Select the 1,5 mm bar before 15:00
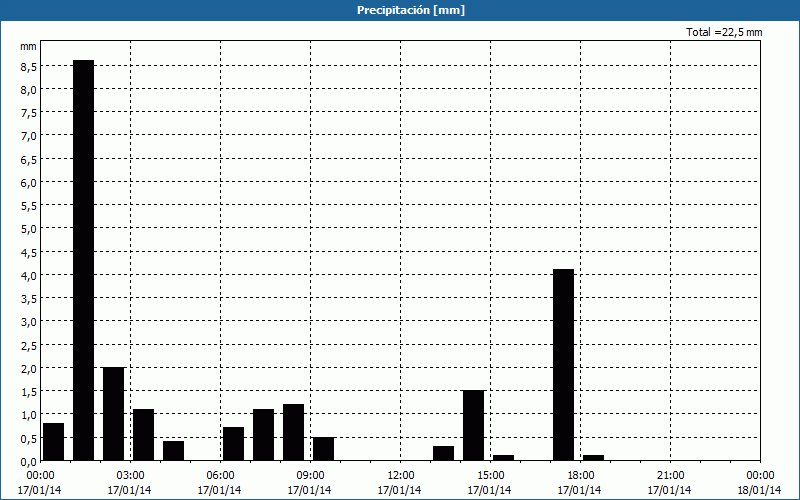 click(473, 426)
